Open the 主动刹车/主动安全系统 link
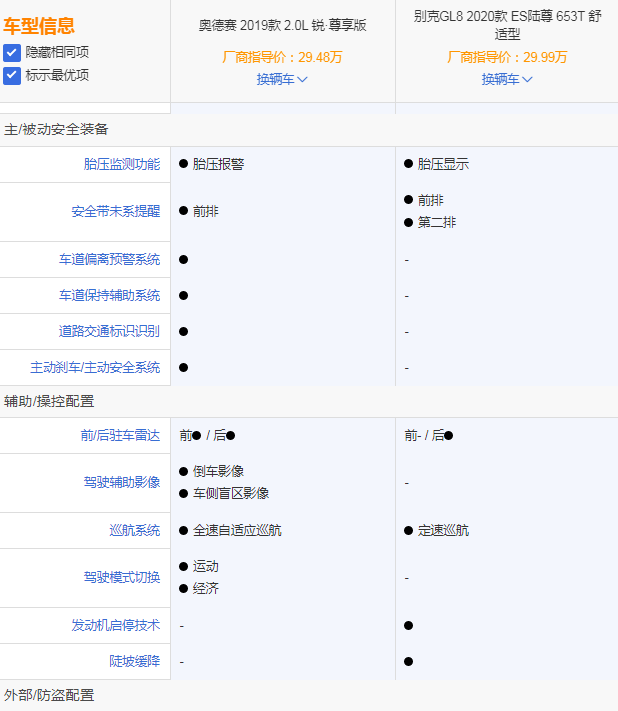618x711 pixels. (x=95, y=367)
